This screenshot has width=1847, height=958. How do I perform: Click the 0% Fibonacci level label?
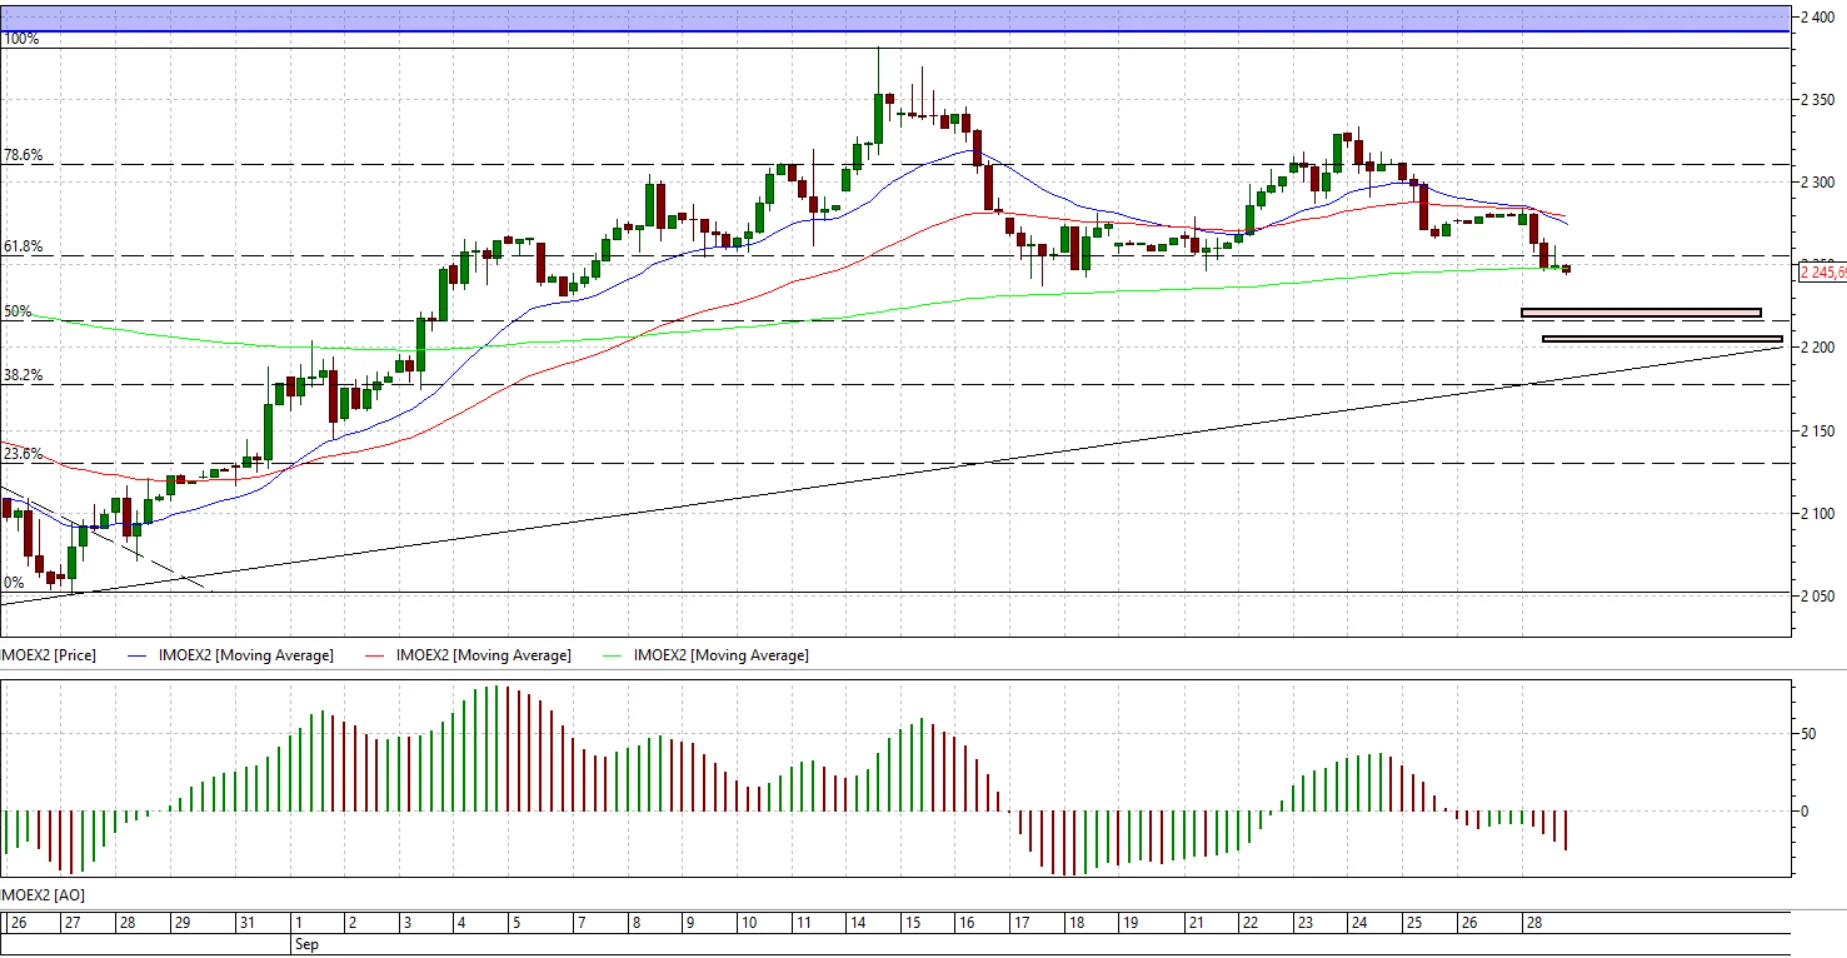pyautogui.click(x=14, y=582)
